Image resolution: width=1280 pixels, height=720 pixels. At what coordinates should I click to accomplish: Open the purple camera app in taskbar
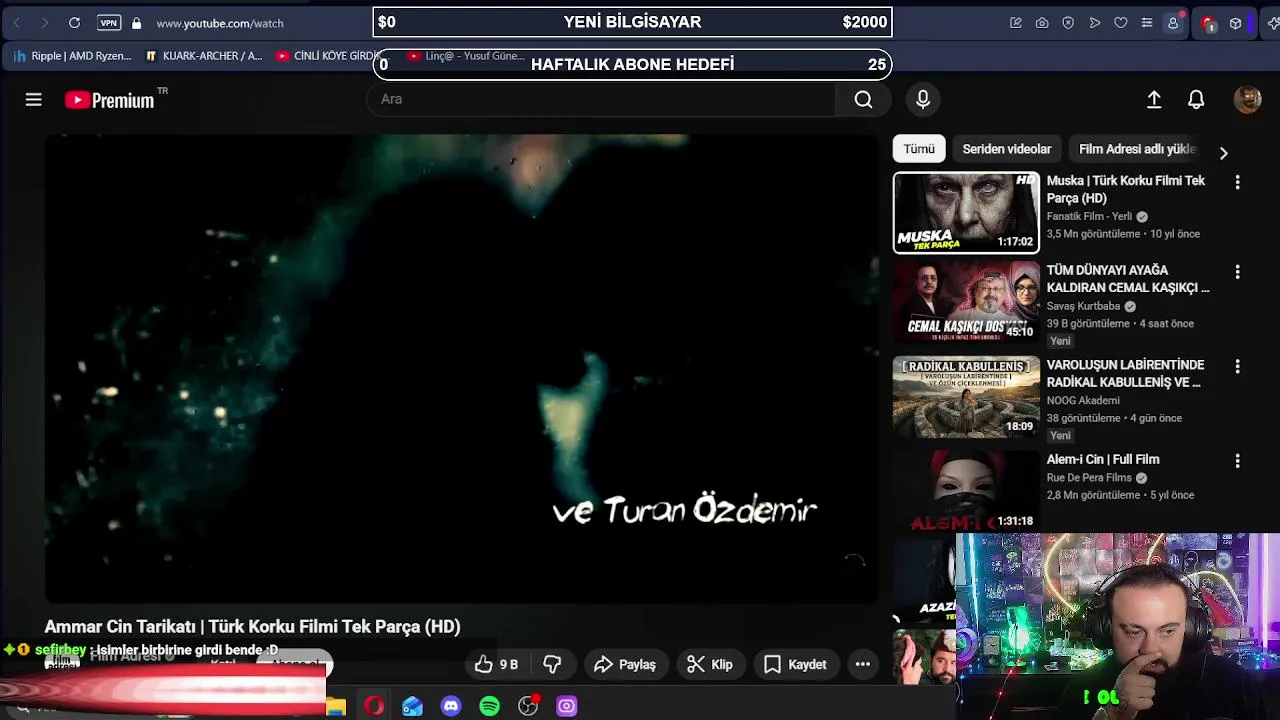point(566,706)
